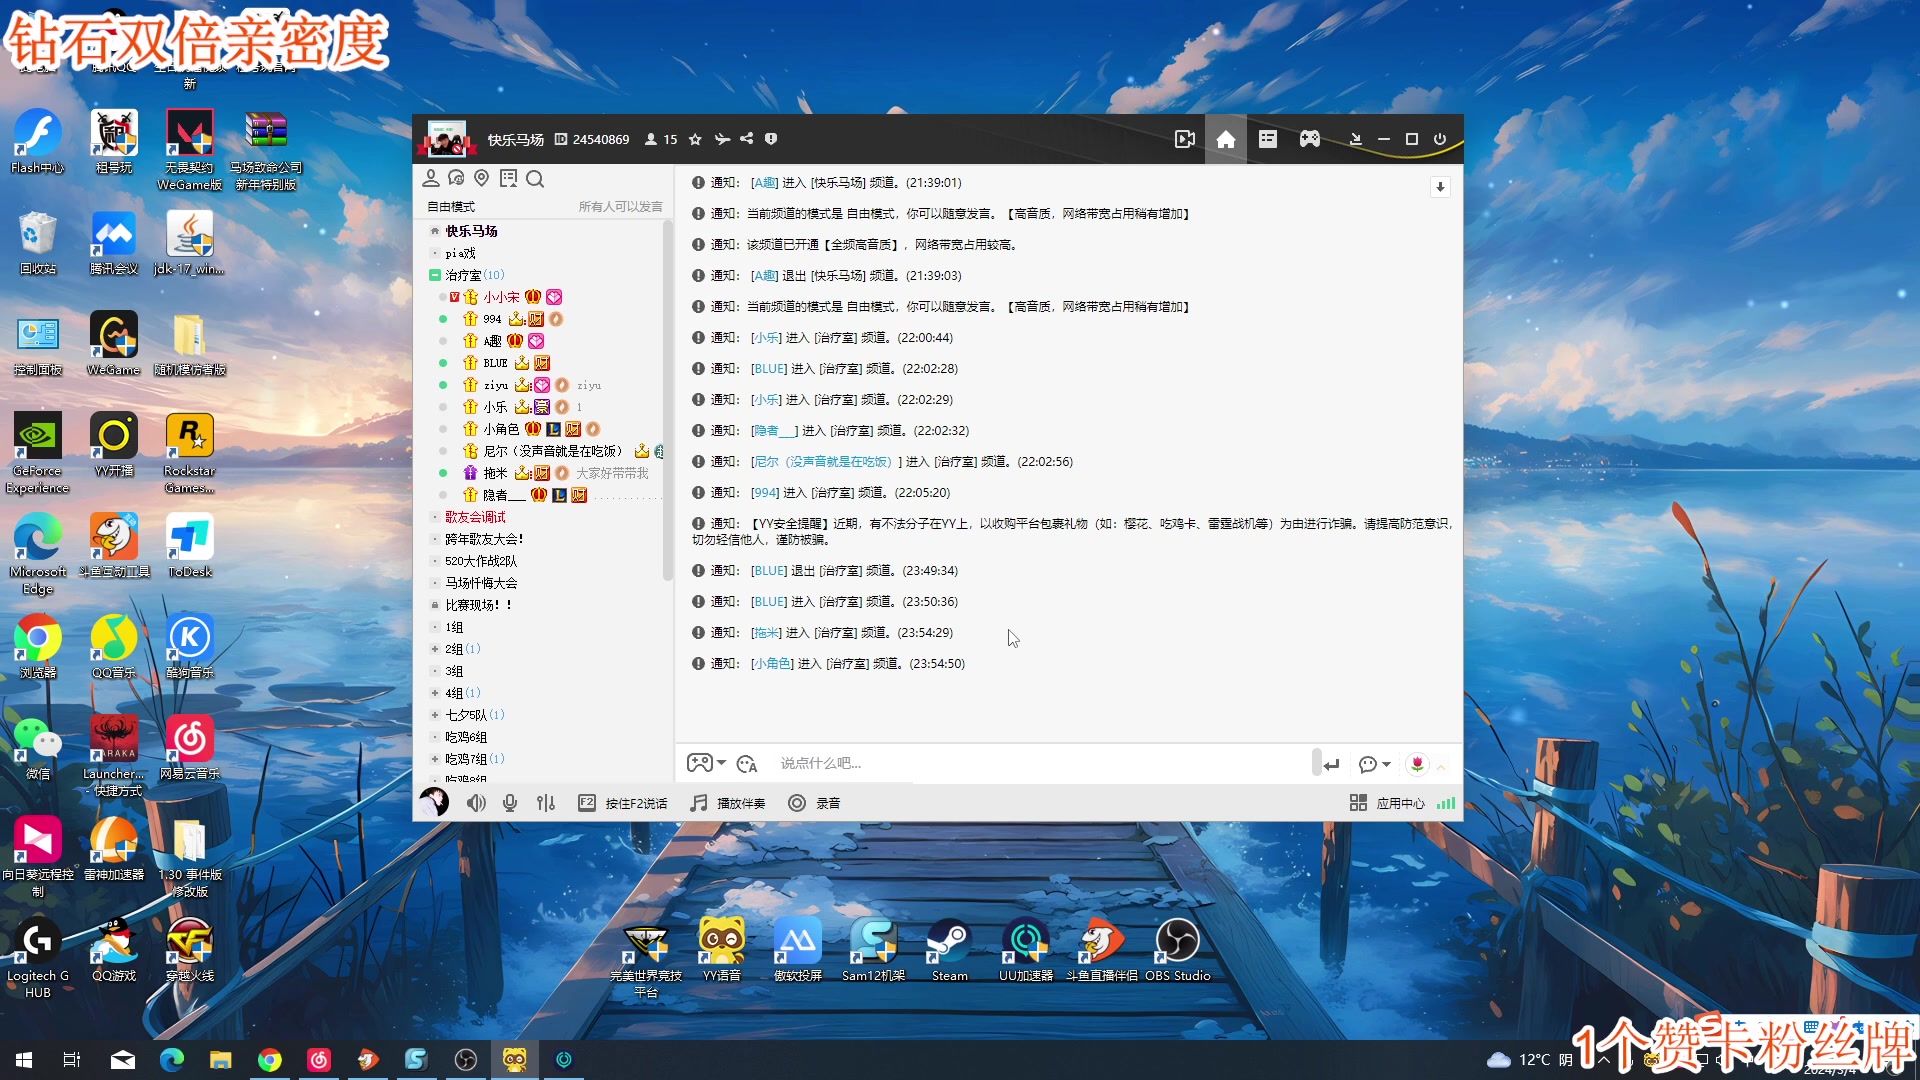The height and width of the screenshot is (1080, 1920).
Task: Open the chat bubble options dropdown
Action: coord(1375,764)
